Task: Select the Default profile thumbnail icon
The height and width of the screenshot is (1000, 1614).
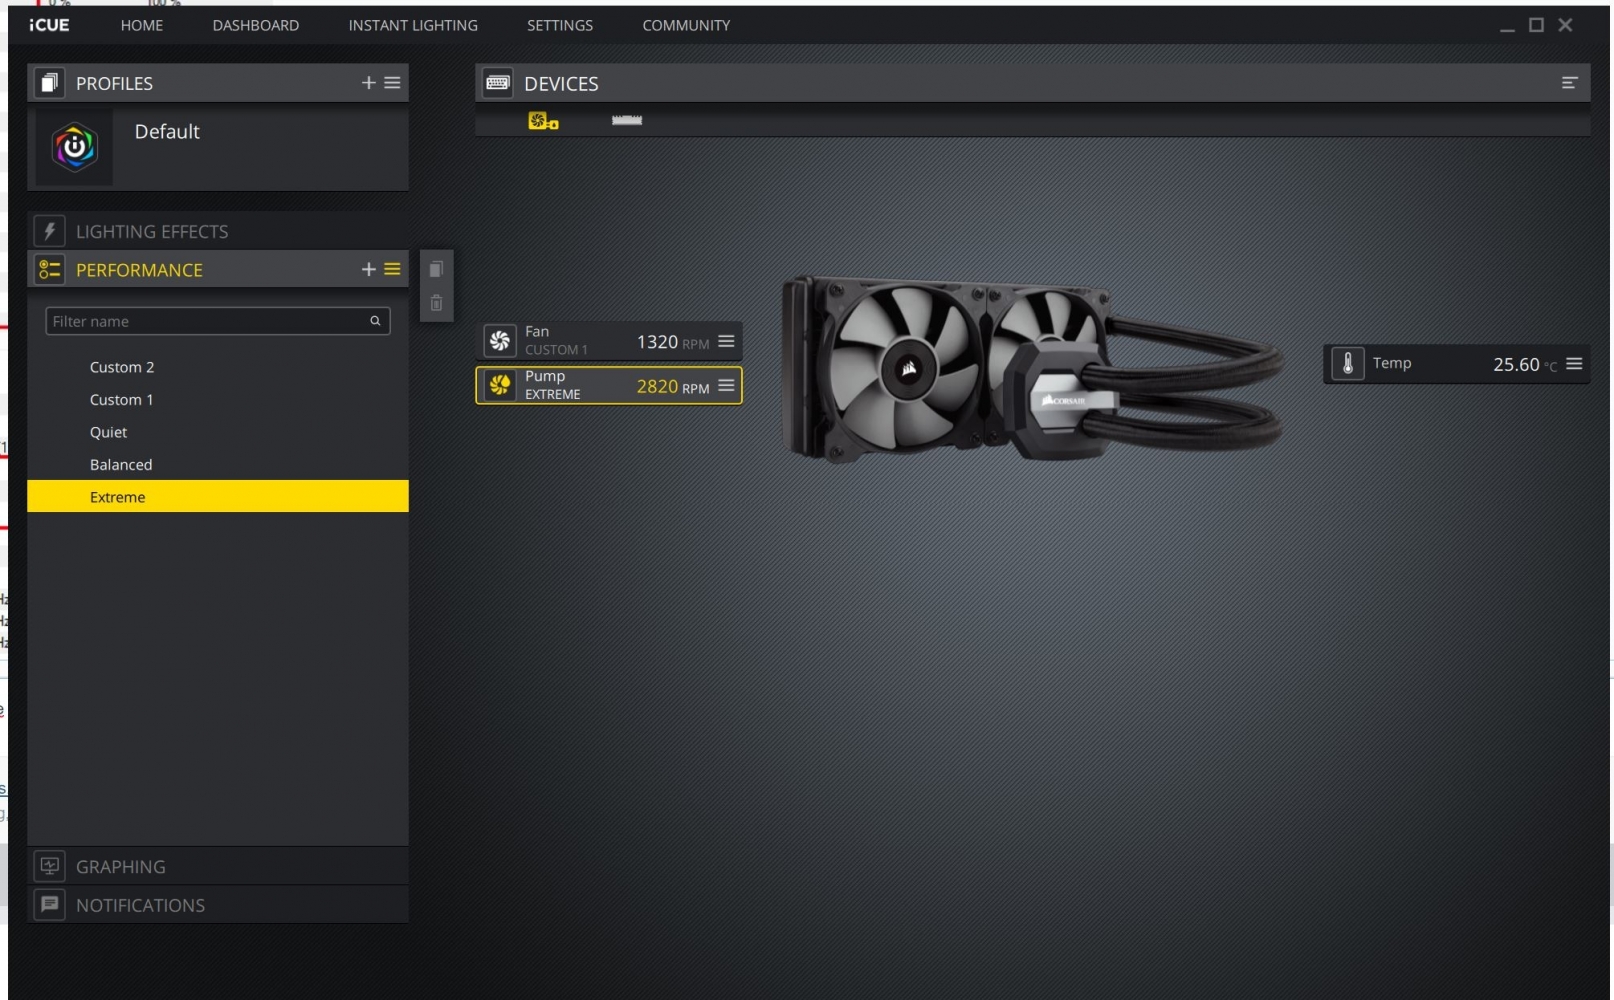Action: pyautogui.click(x=74, y=147)
